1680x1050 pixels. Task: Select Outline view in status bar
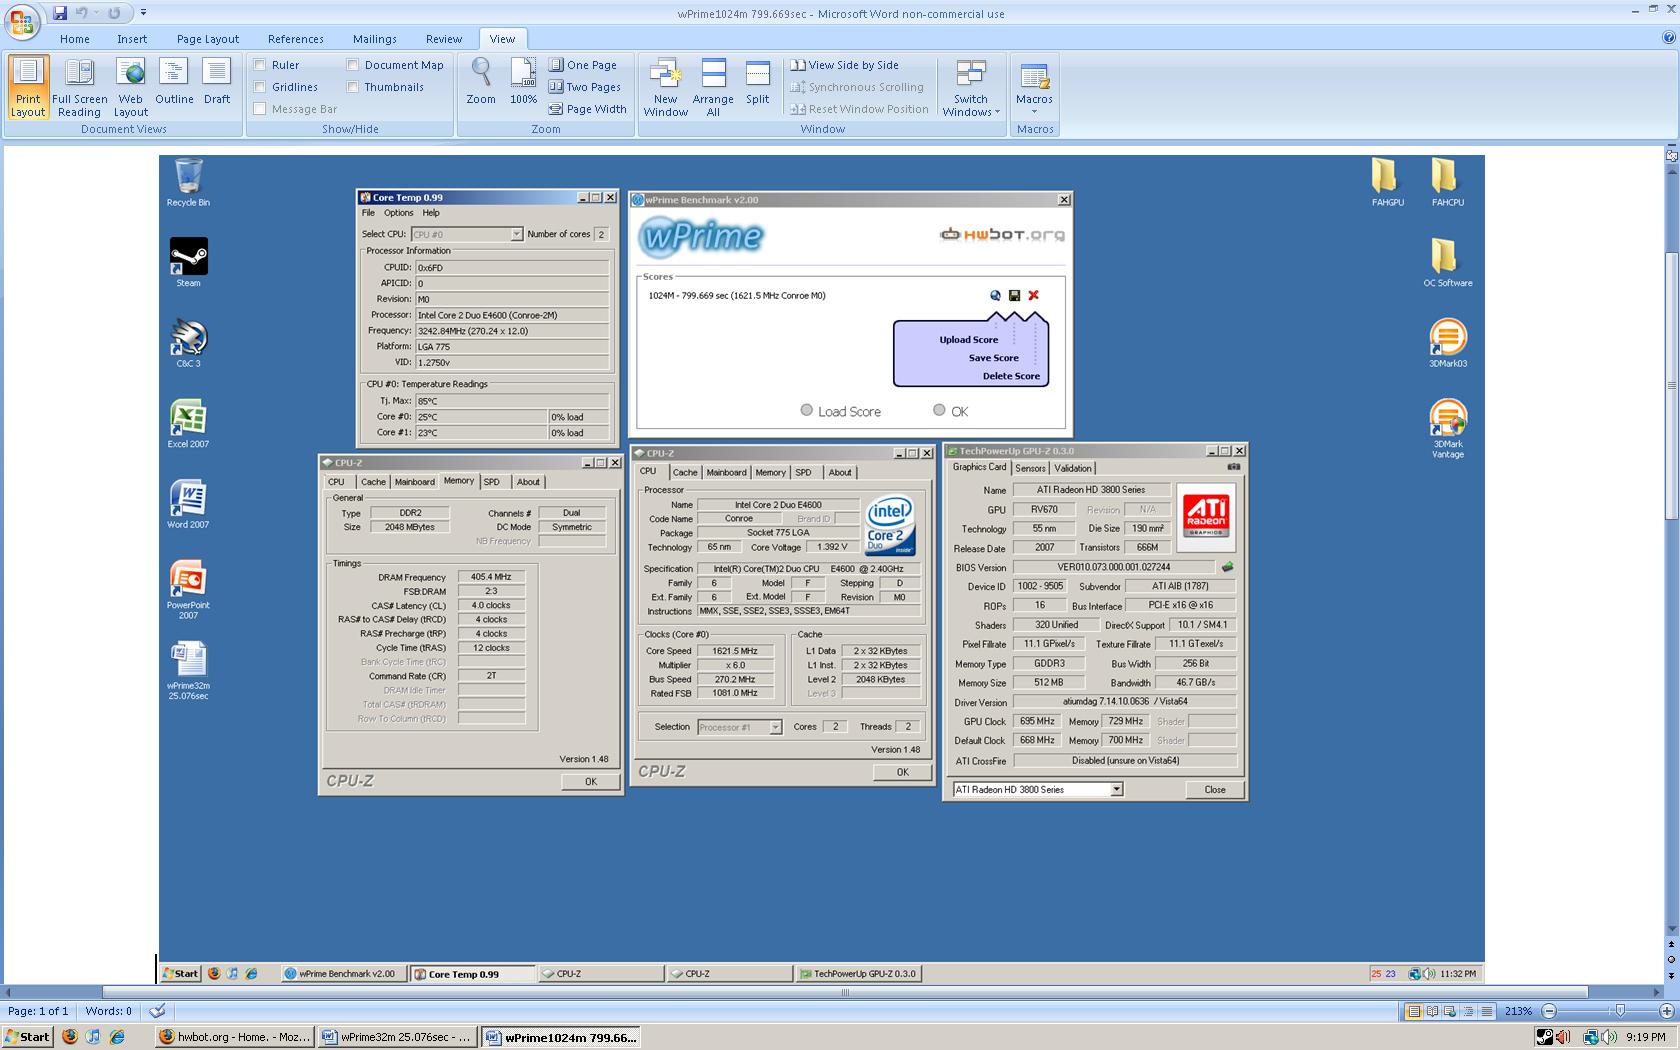1469,1011
